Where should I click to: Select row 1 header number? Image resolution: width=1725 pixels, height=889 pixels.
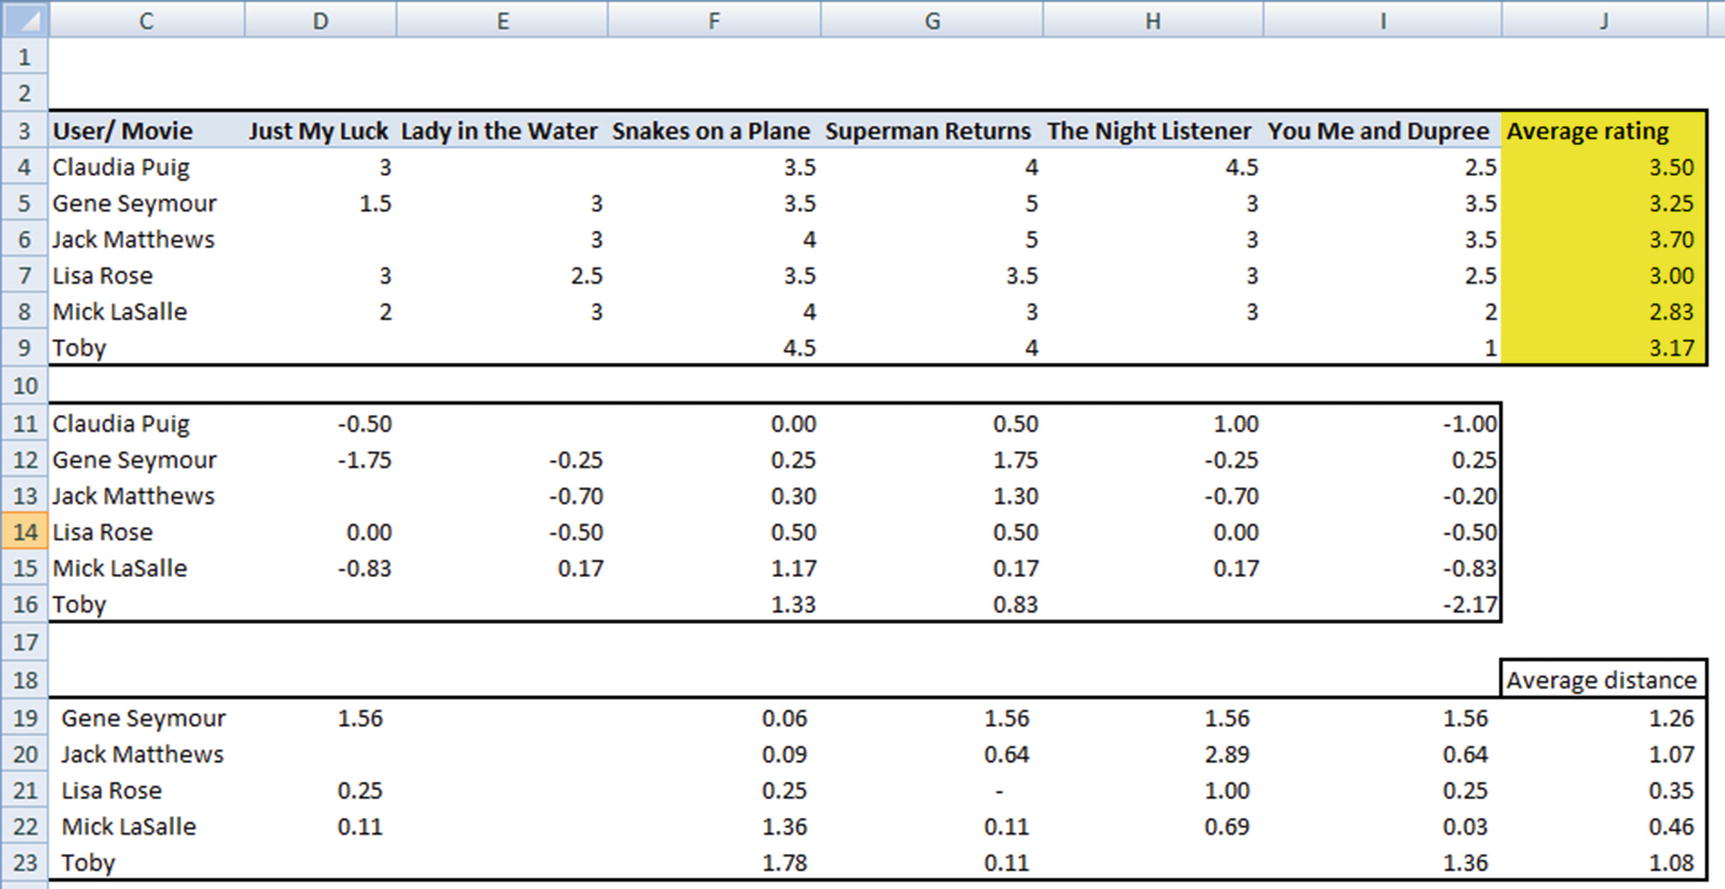click(x=25, y=57)
